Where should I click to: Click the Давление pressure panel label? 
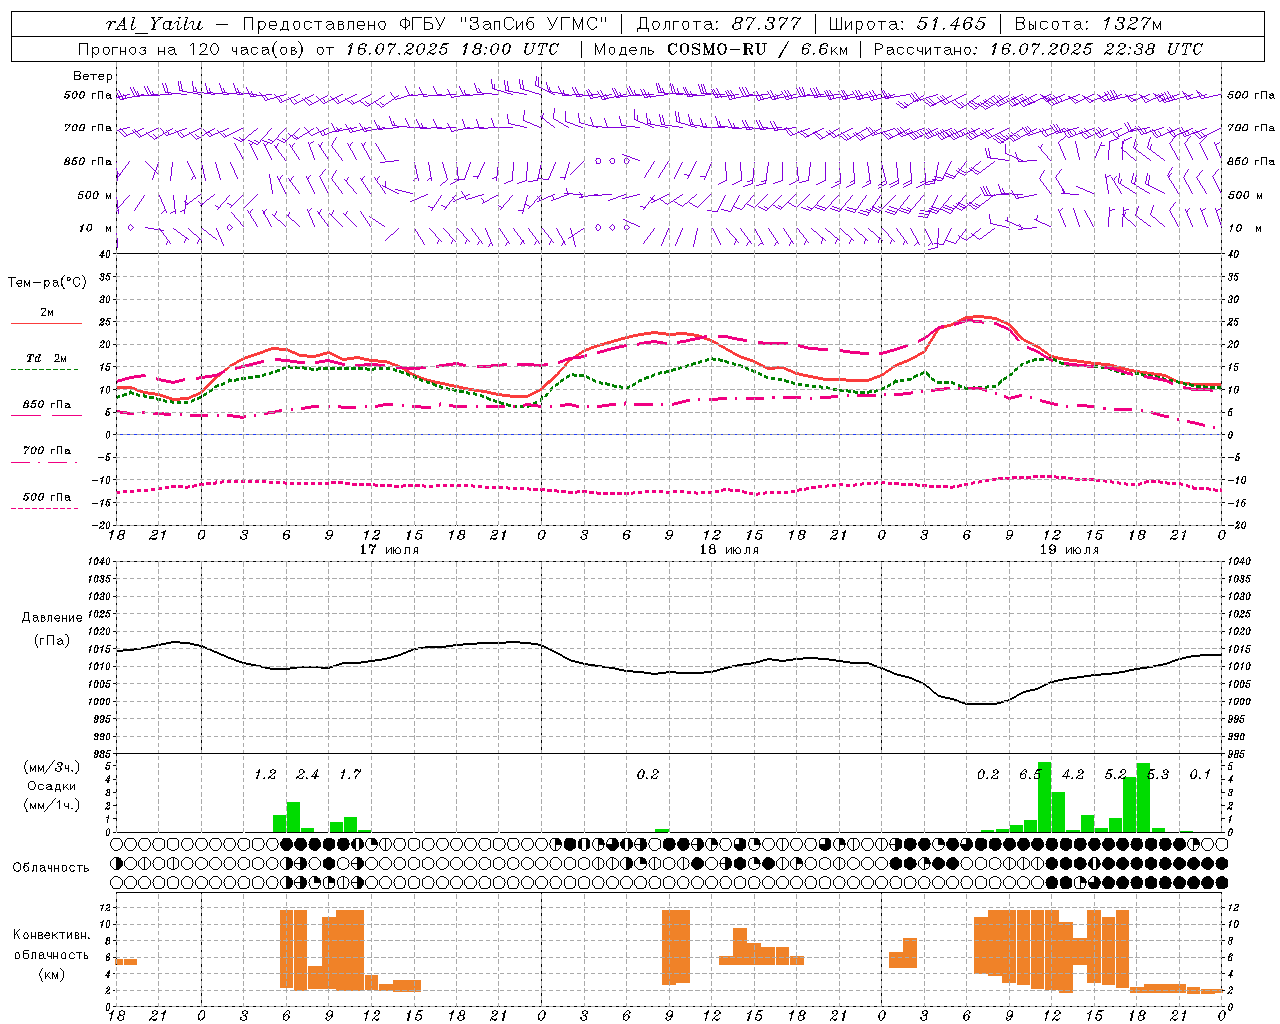pos(52,618)
